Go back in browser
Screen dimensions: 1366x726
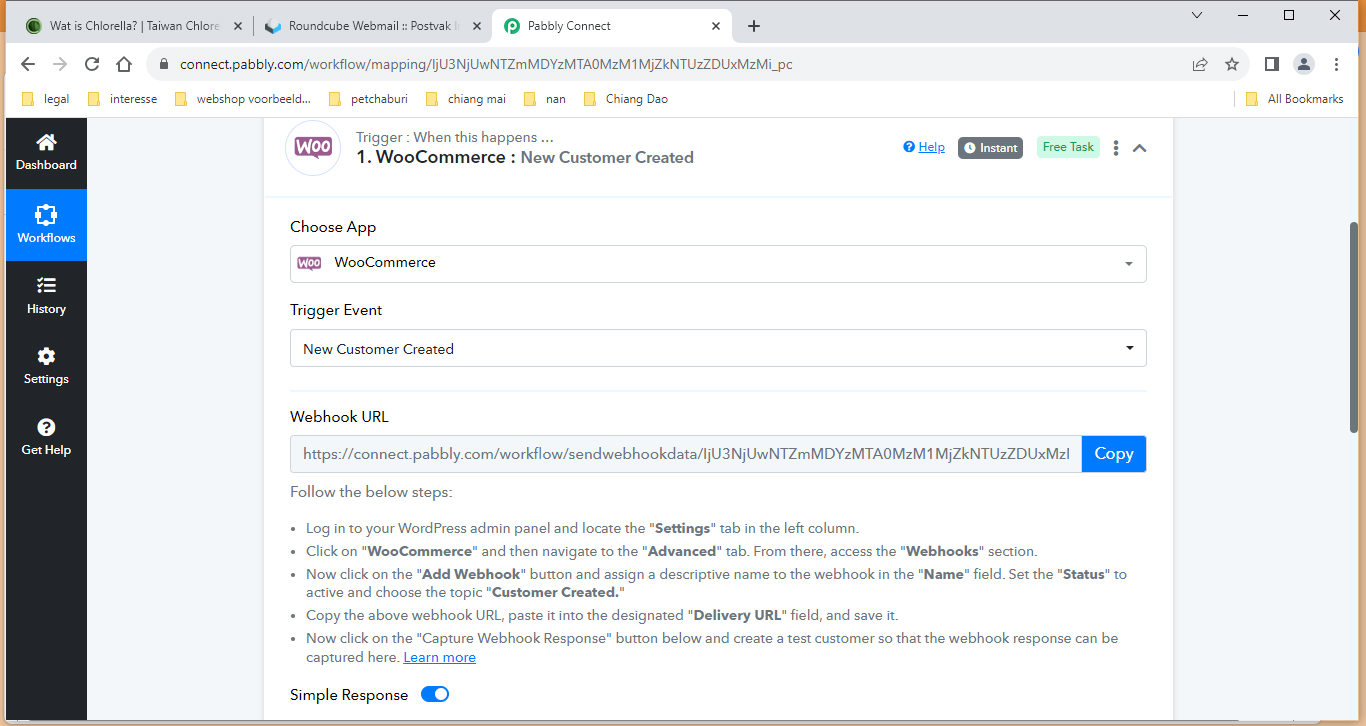28,64
